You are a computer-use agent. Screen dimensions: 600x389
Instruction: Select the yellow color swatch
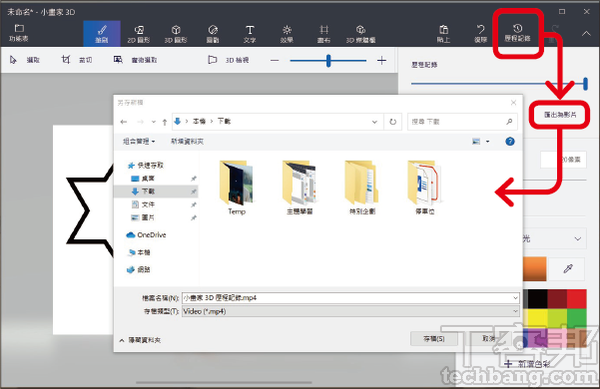click(x=538, y=318)
